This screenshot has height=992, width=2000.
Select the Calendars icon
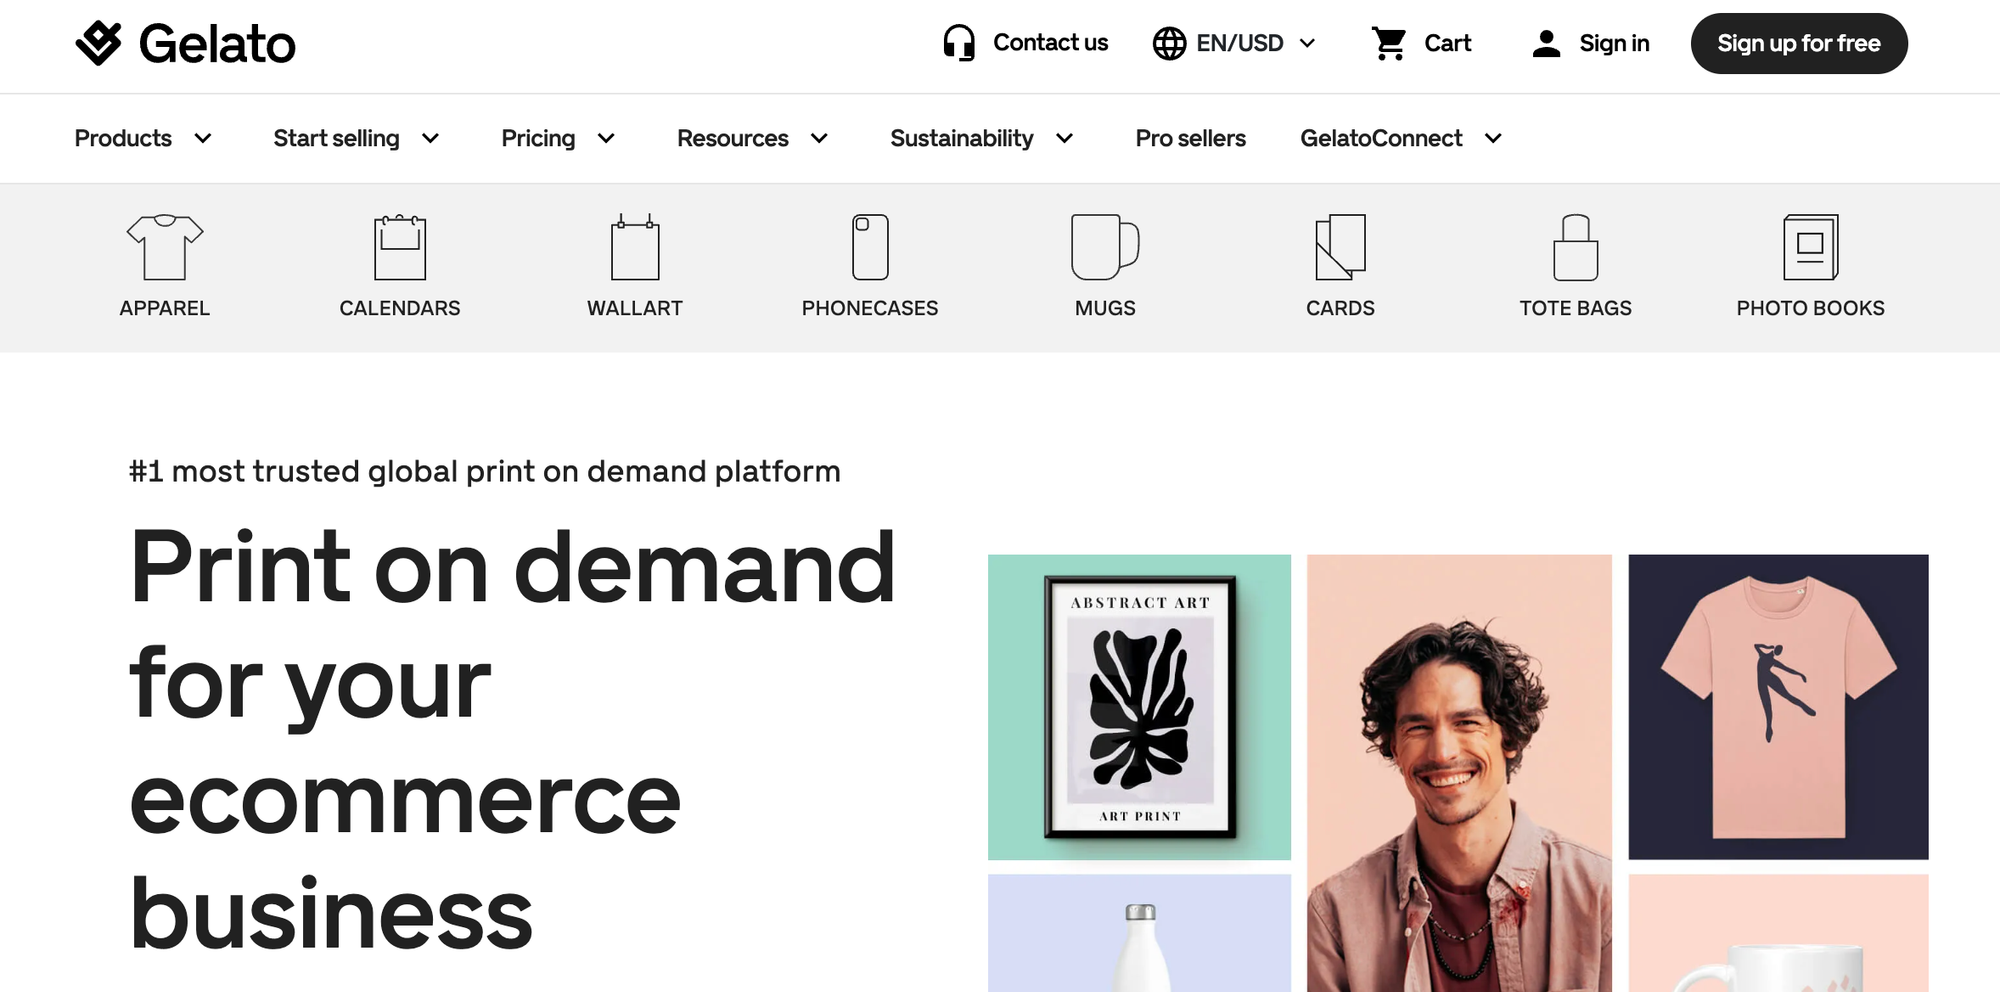point(400,247)
